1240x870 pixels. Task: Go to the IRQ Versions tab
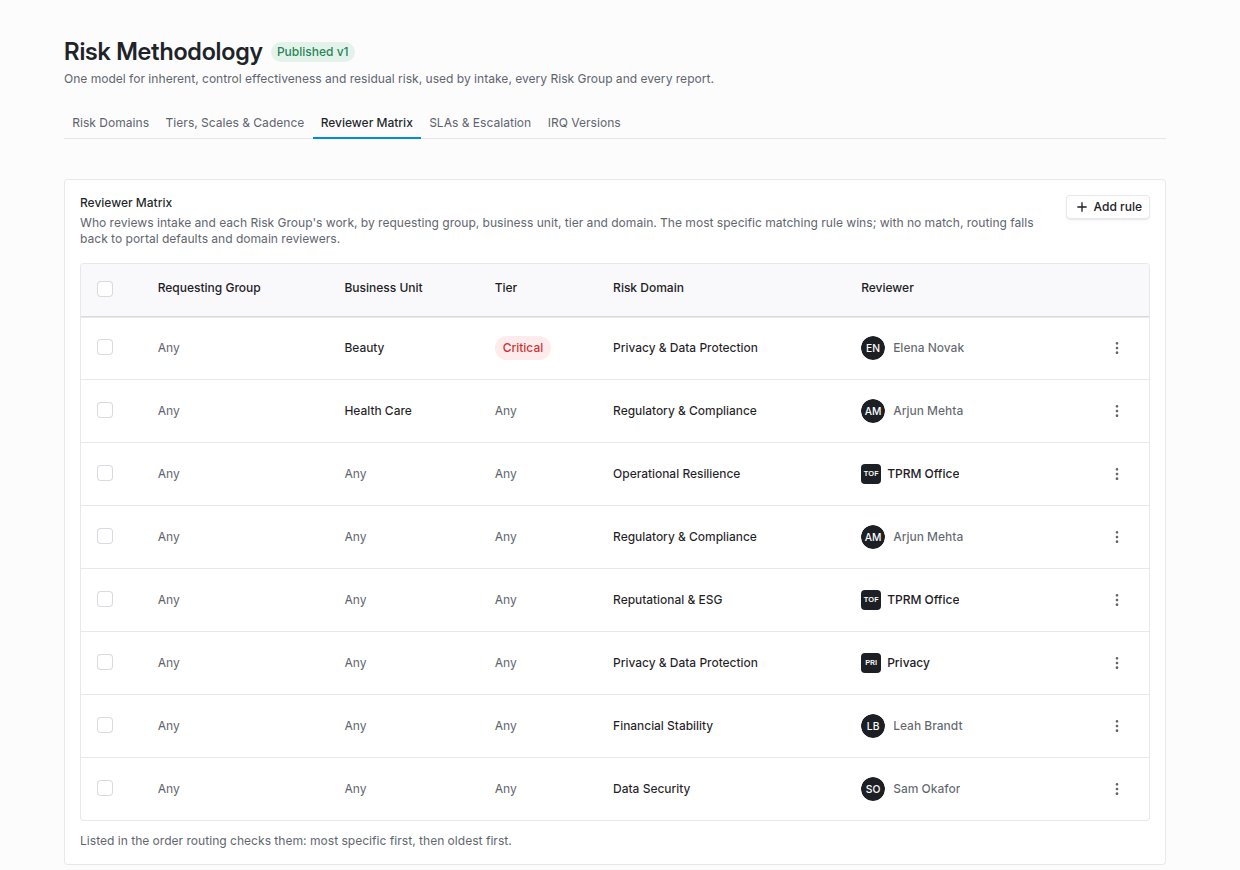[x=584, y=123]
